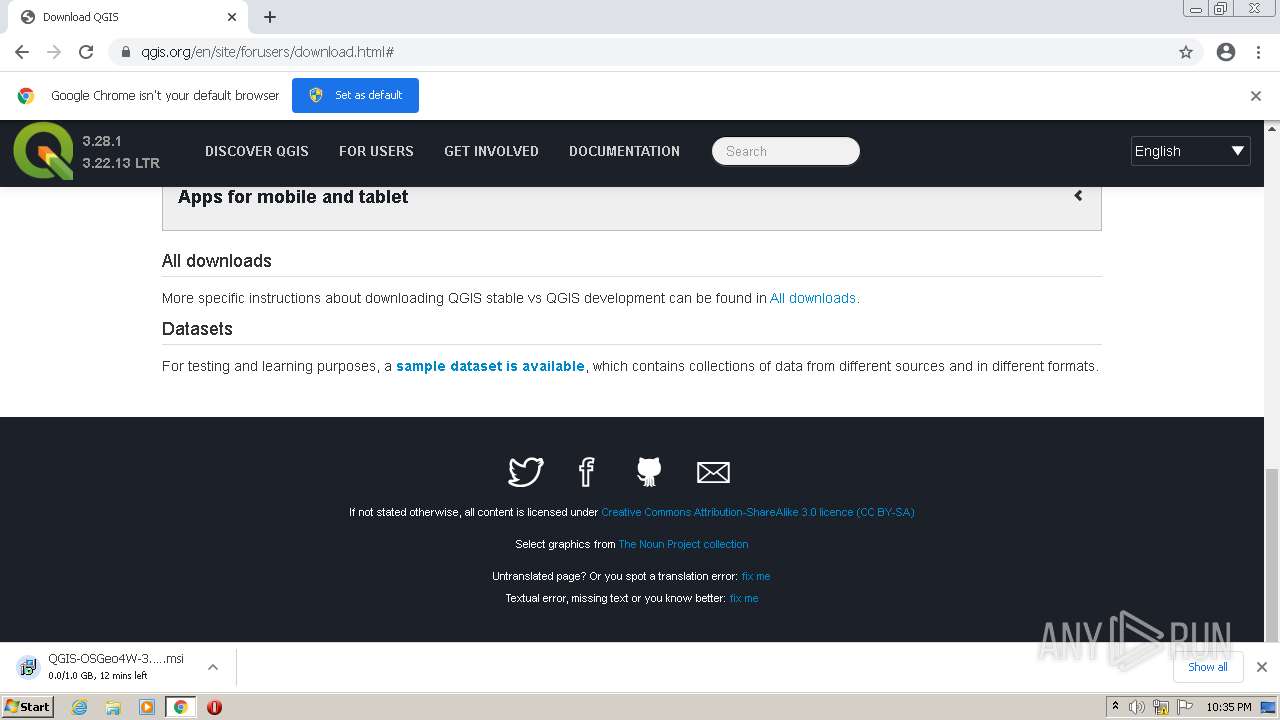
Task: Click the taskbar clock 10:35 PM
Action: (1229, 707)
